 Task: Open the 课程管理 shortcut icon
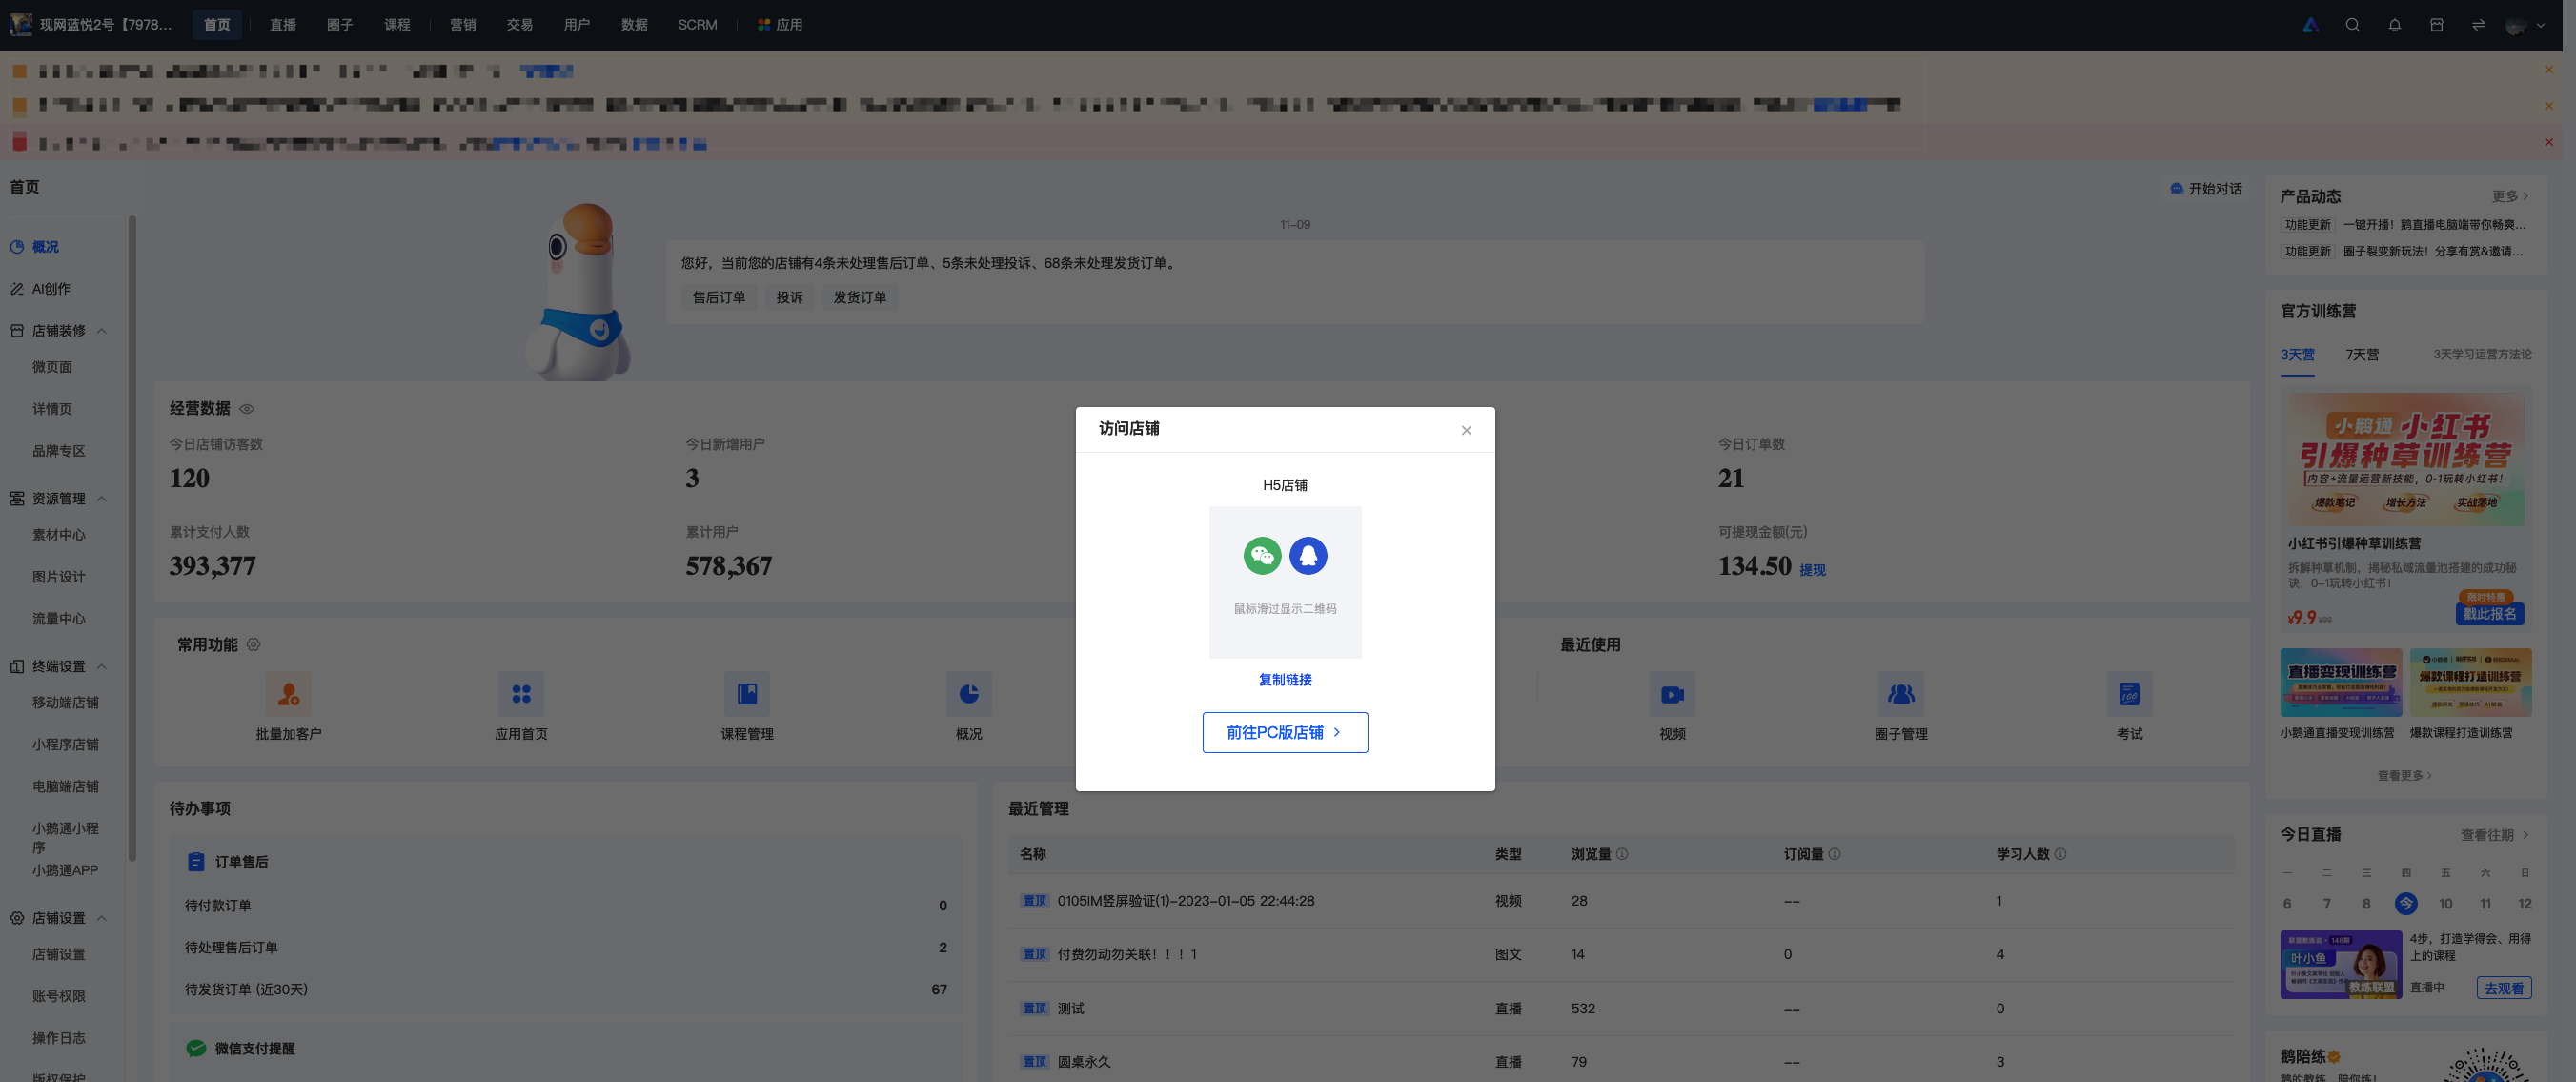point(747,694)
